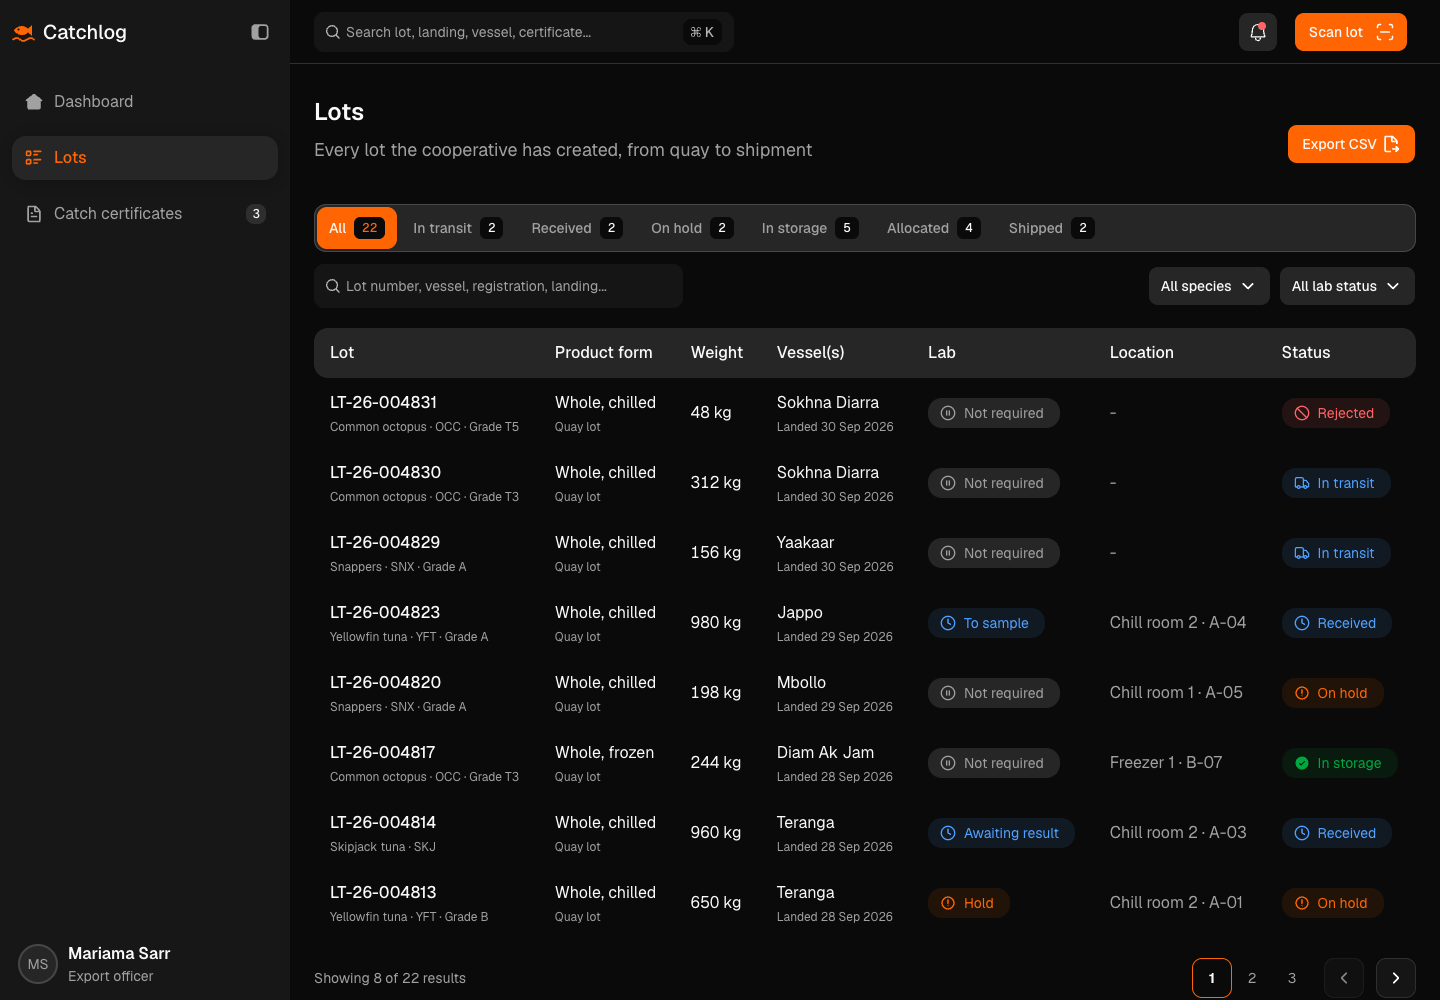This screenshot has width=1440, height=1000.
Task: Click the Awaiting result clock icon
Action: click(x=948, y=833)
